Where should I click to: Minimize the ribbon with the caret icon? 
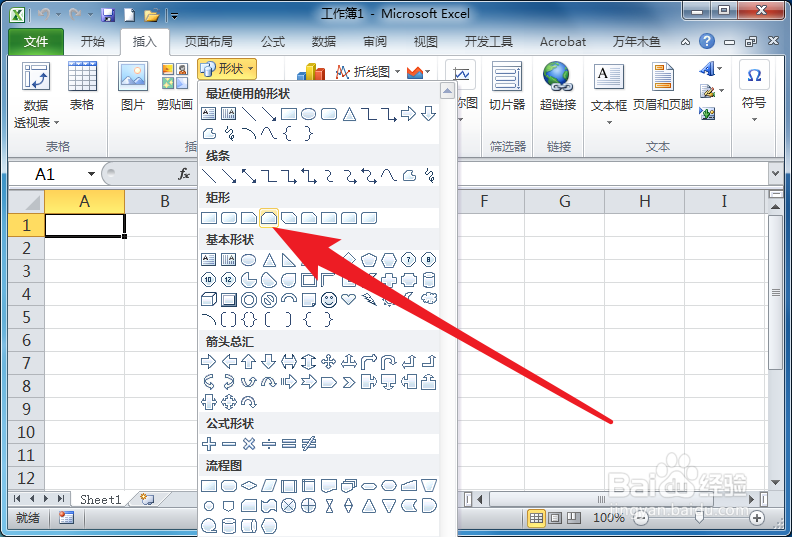685,41
